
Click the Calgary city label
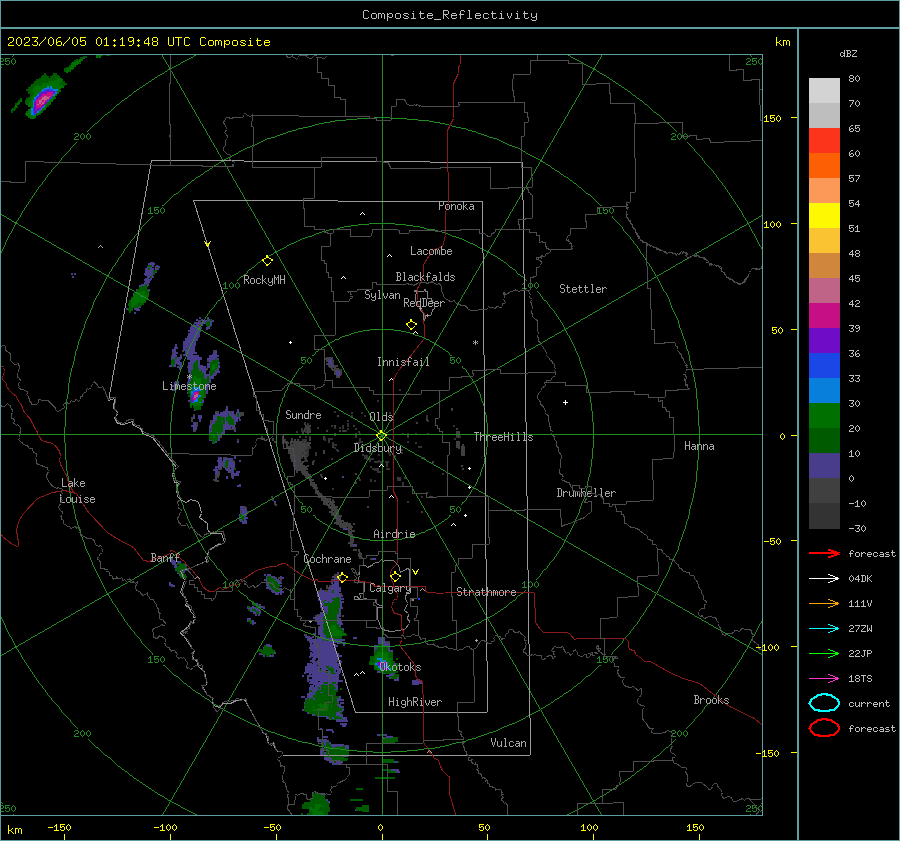pyautogui.click(x=390, y=588)
